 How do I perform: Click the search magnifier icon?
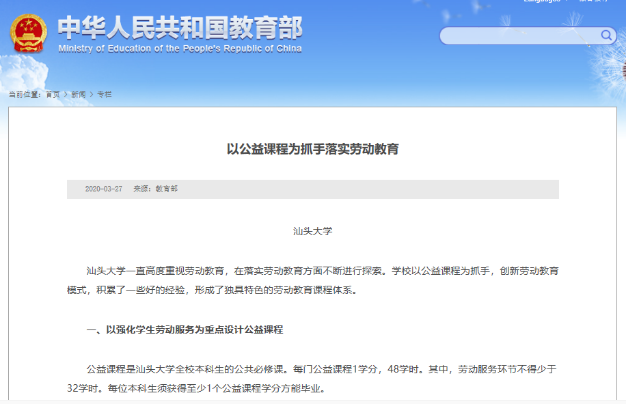[606, 36]
